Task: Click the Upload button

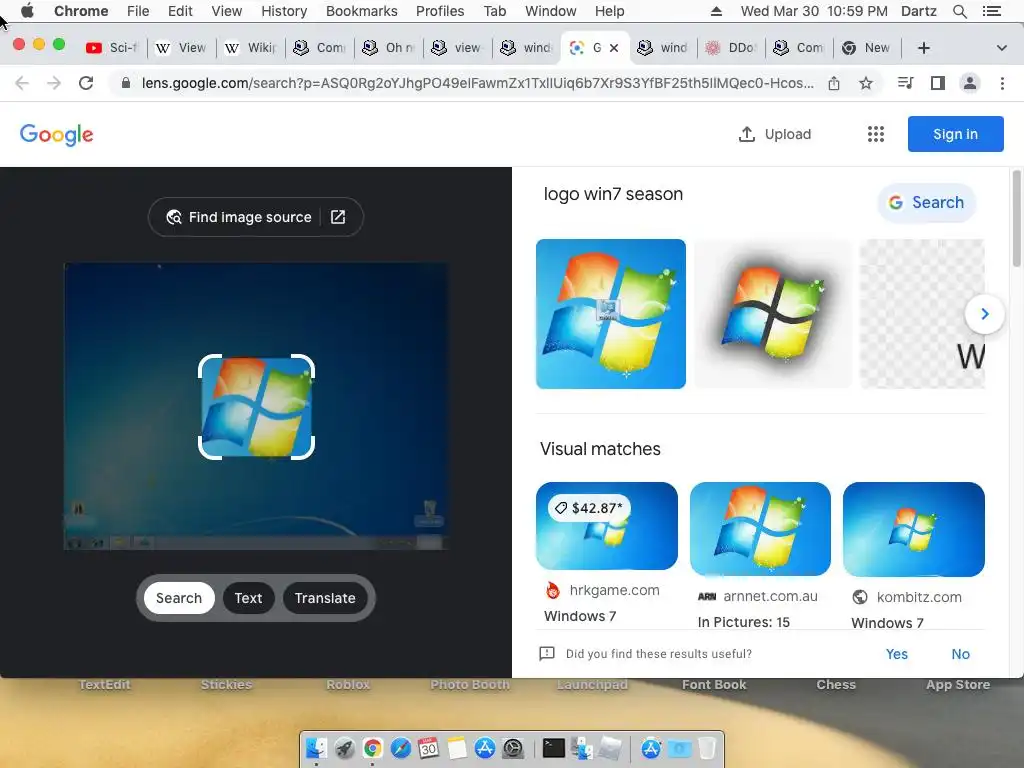Action: (x=775, y=134)
